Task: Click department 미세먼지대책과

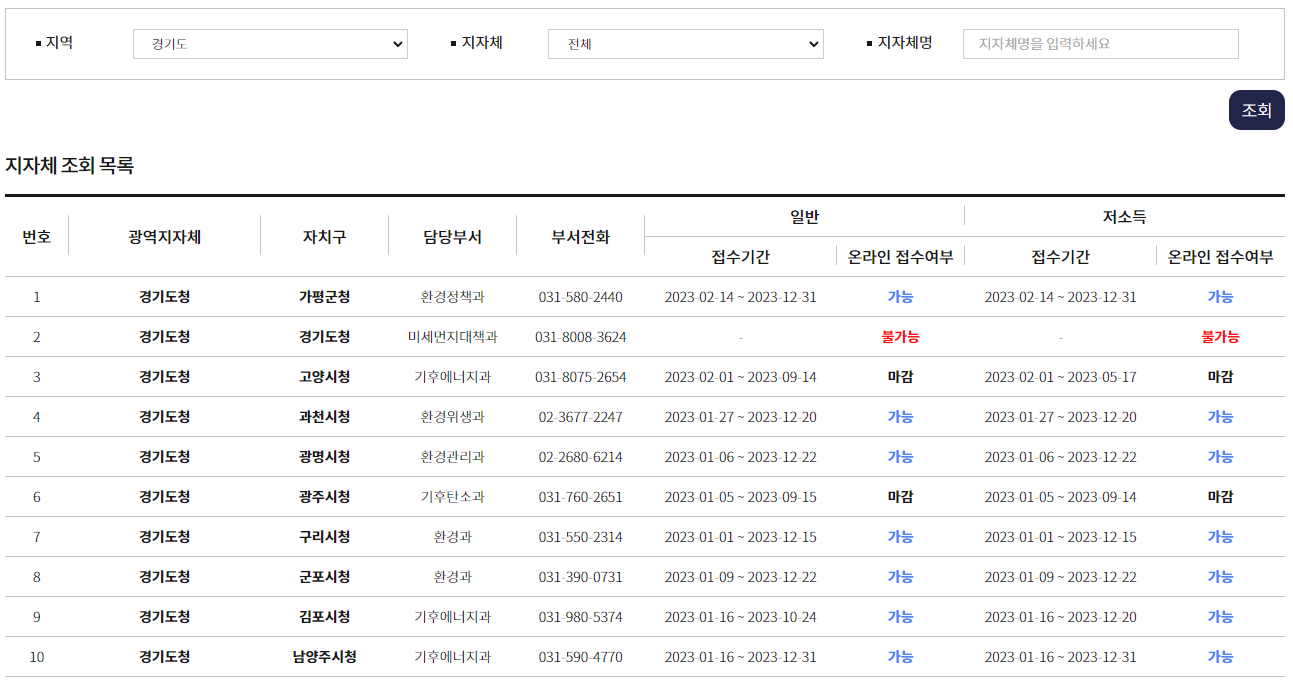Action: [x=452, y=337]
